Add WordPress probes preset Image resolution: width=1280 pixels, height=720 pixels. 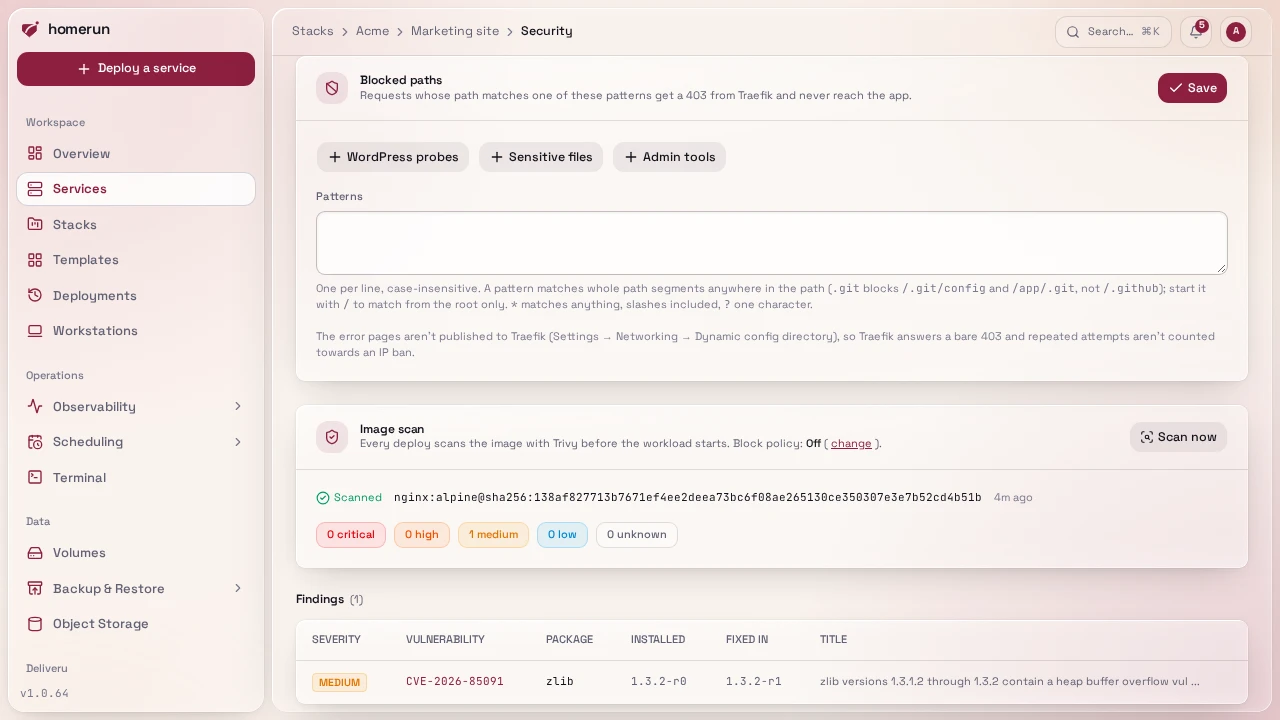[393, 157]
